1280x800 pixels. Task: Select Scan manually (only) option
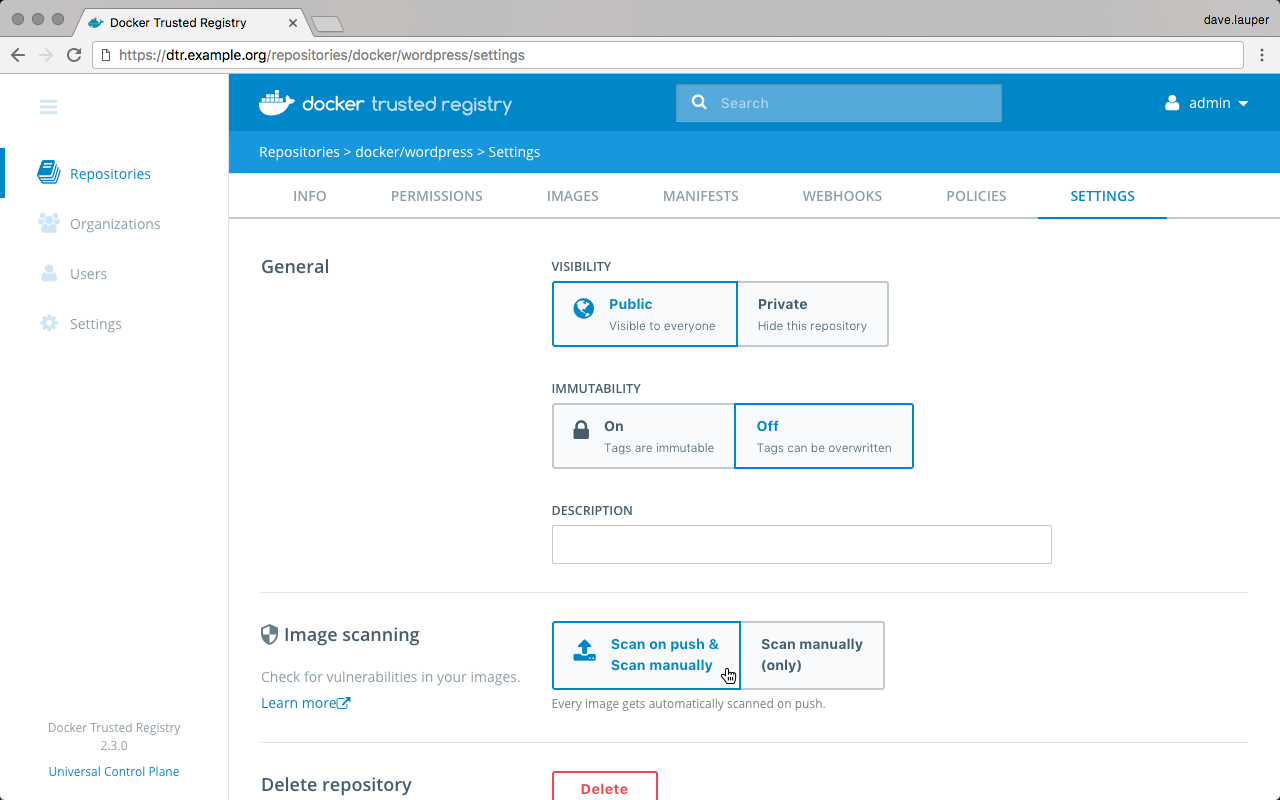click(x=812, y=655)
